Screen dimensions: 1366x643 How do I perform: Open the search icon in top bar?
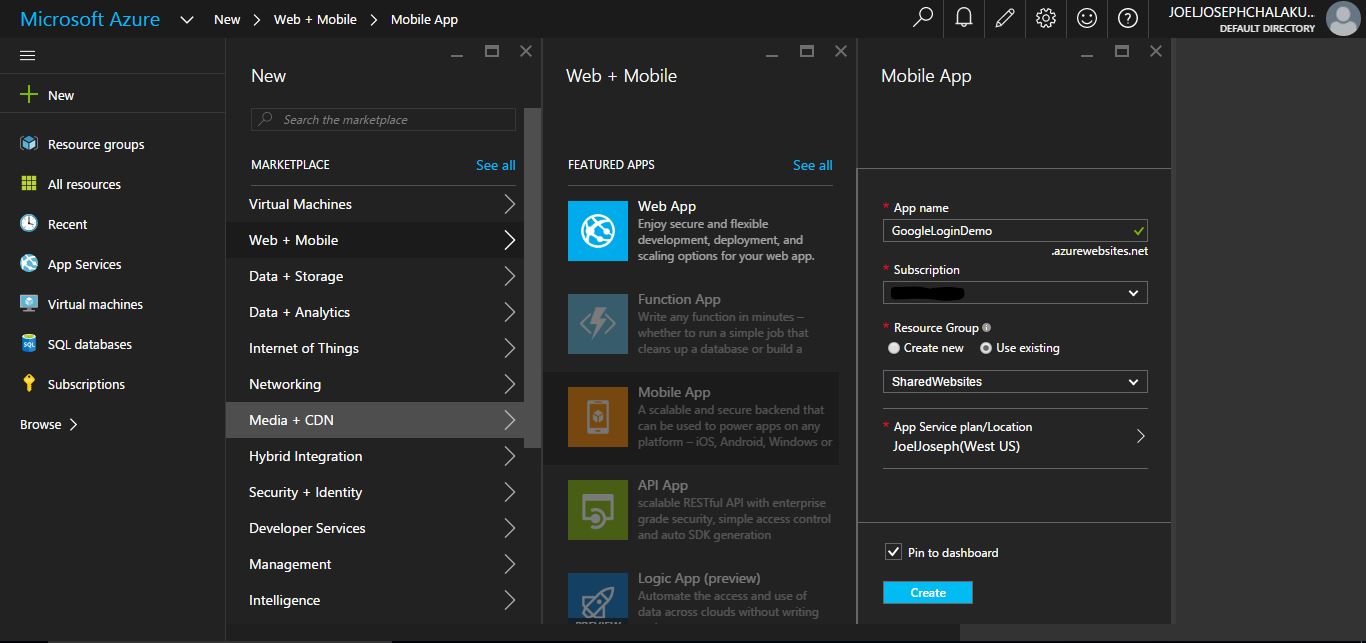pyautogui.click(x=923, y=18)
